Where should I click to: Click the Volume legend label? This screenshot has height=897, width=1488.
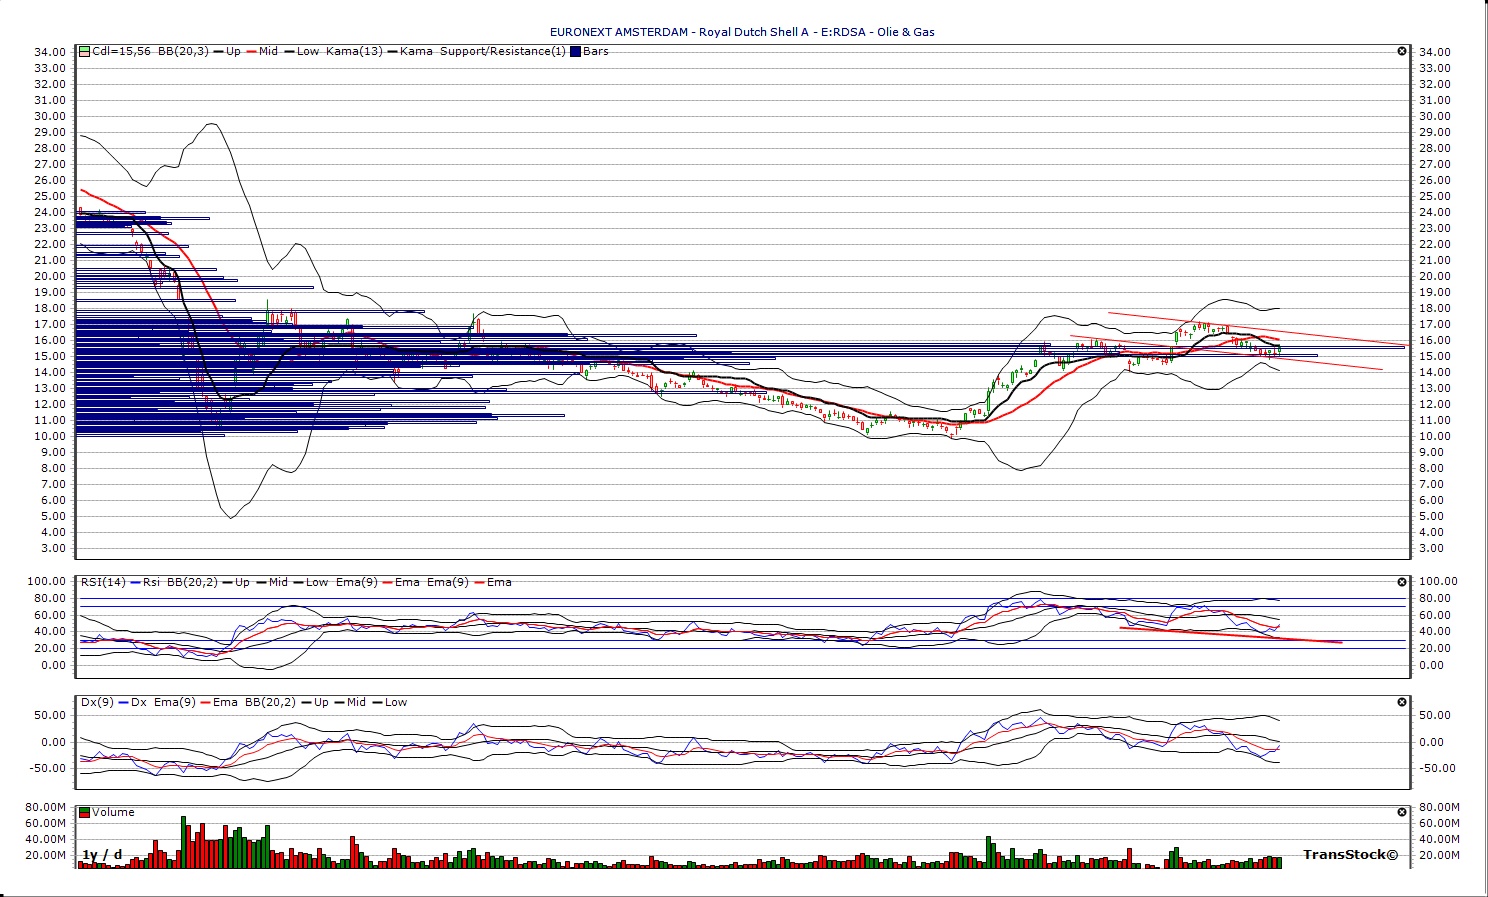113,812
